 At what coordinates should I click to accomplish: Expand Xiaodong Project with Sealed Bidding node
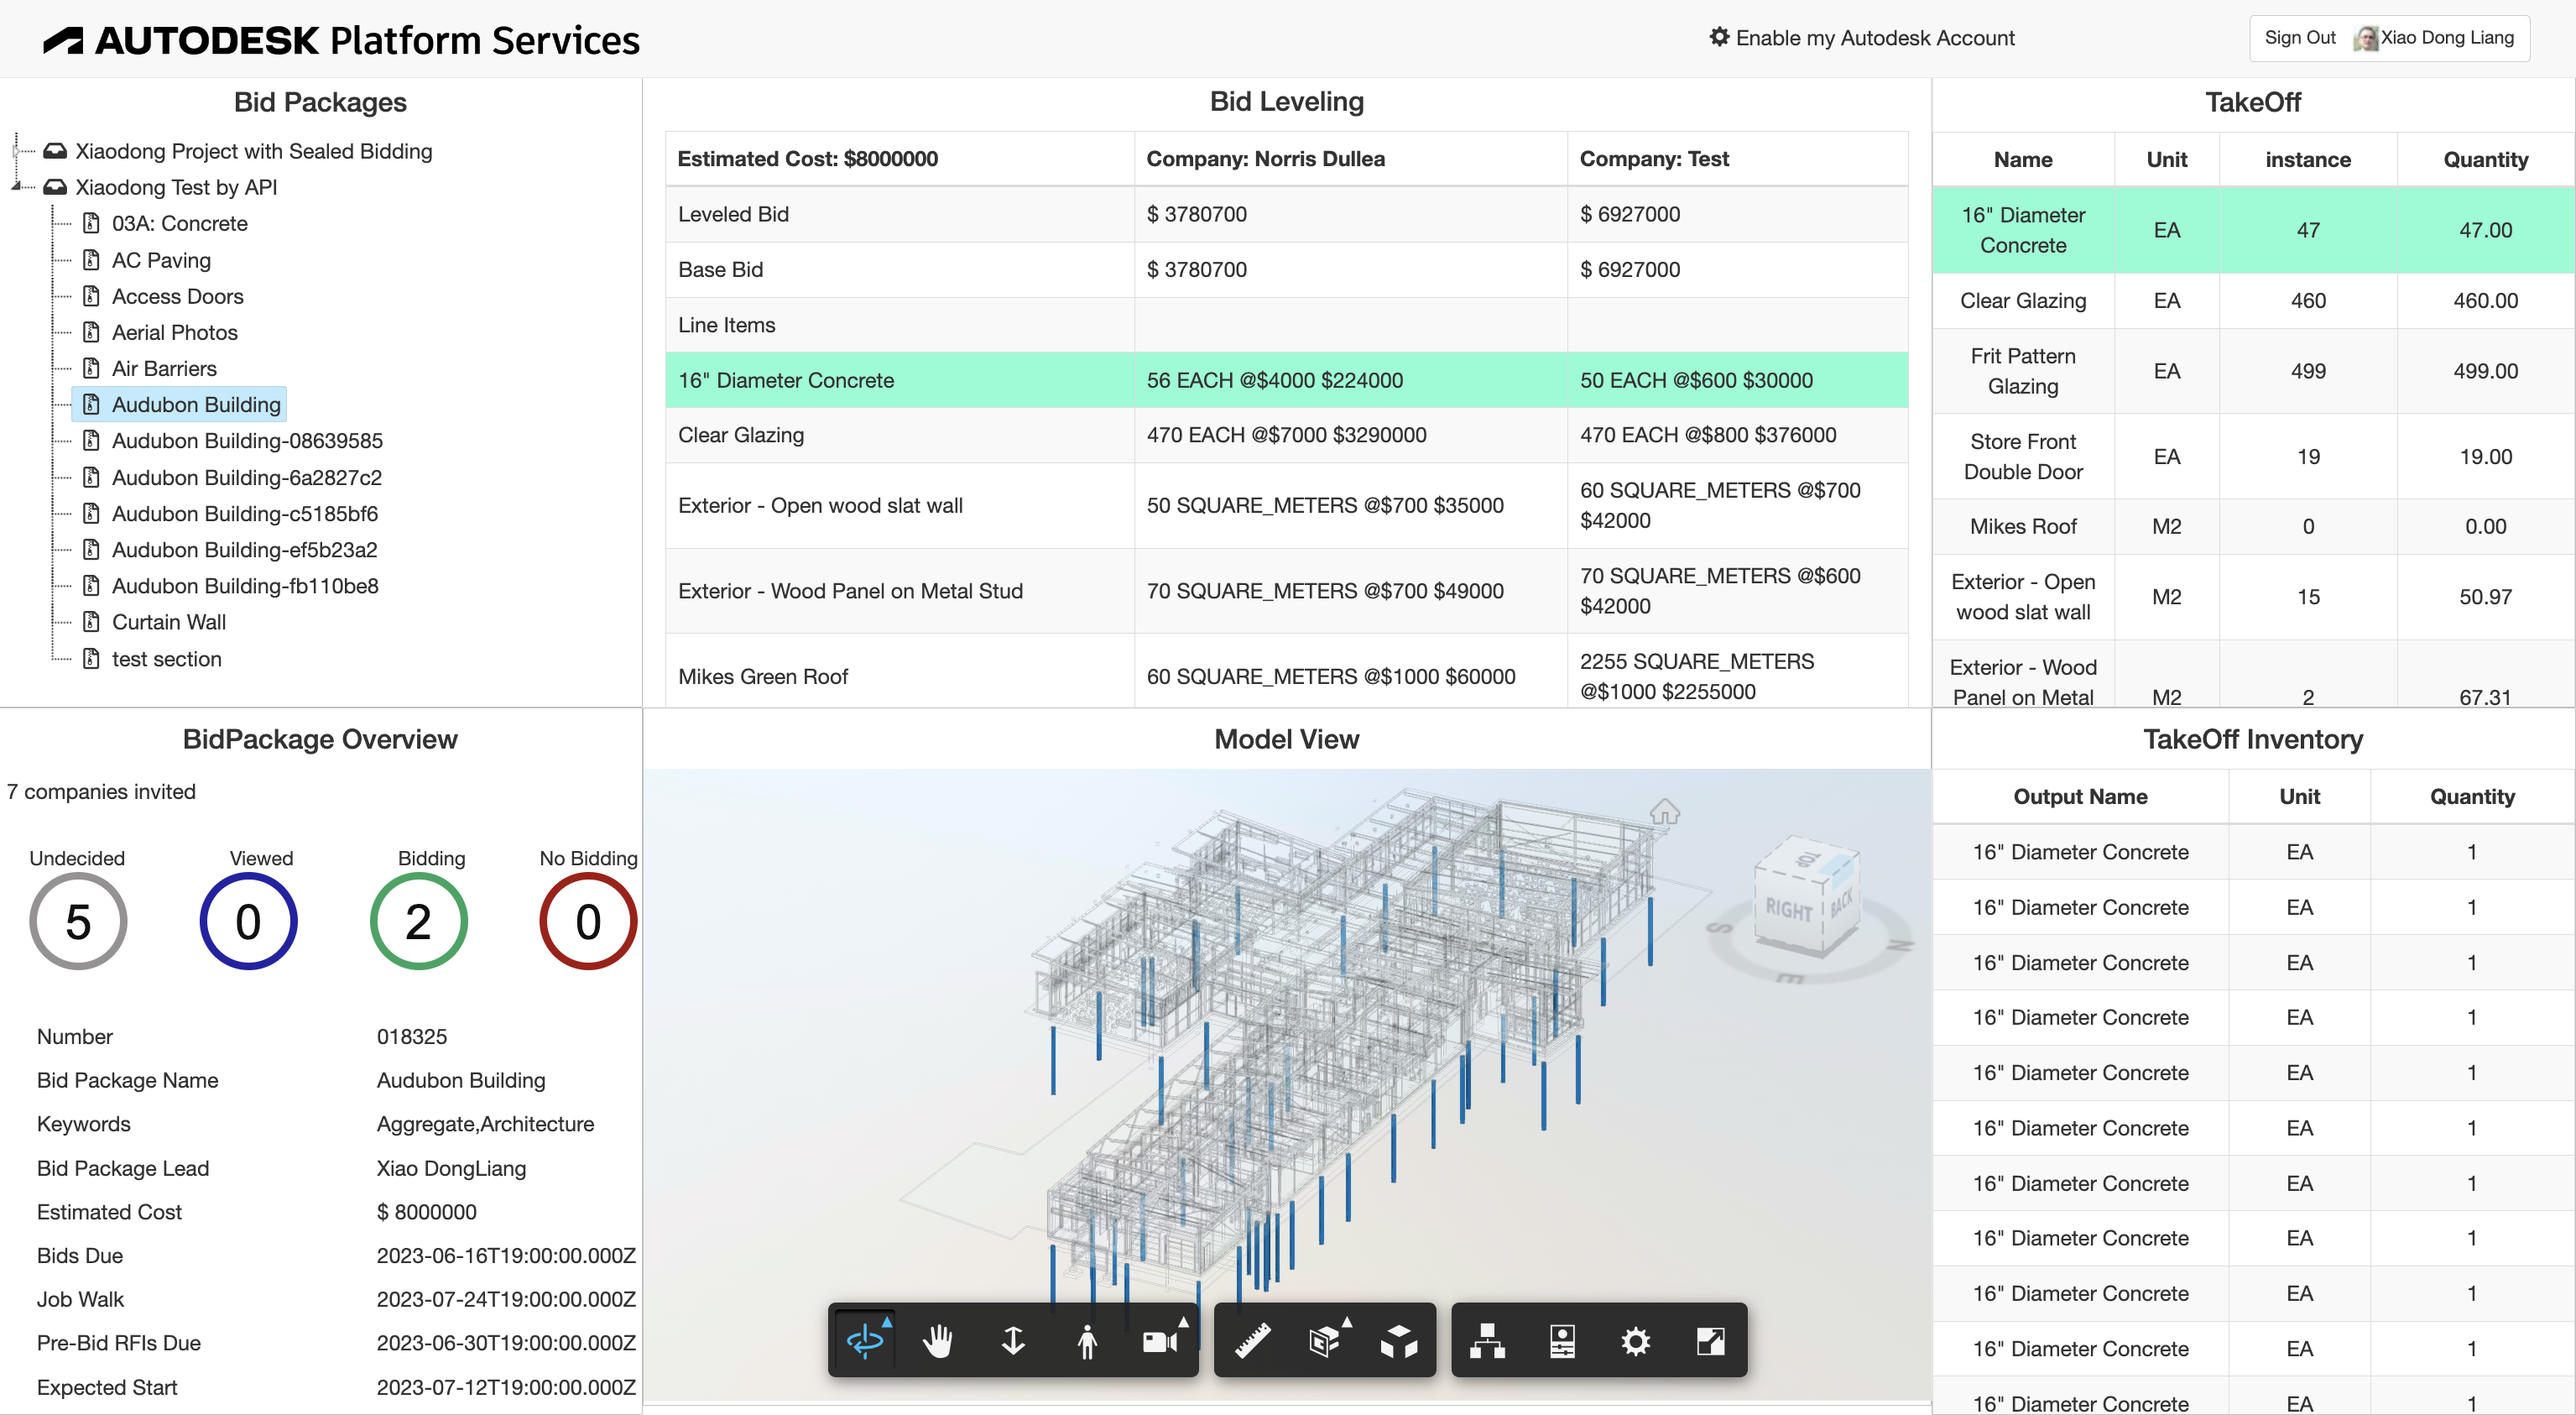click(x=17, y=151)
